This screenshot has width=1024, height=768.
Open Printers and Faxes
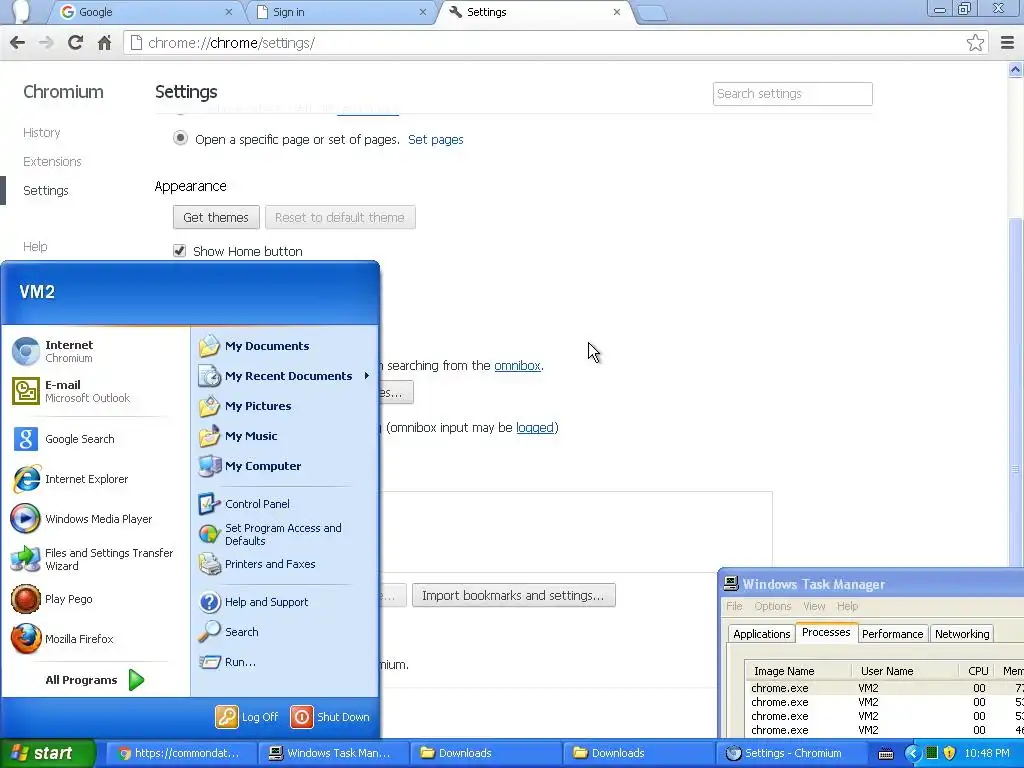click(285, 564)
